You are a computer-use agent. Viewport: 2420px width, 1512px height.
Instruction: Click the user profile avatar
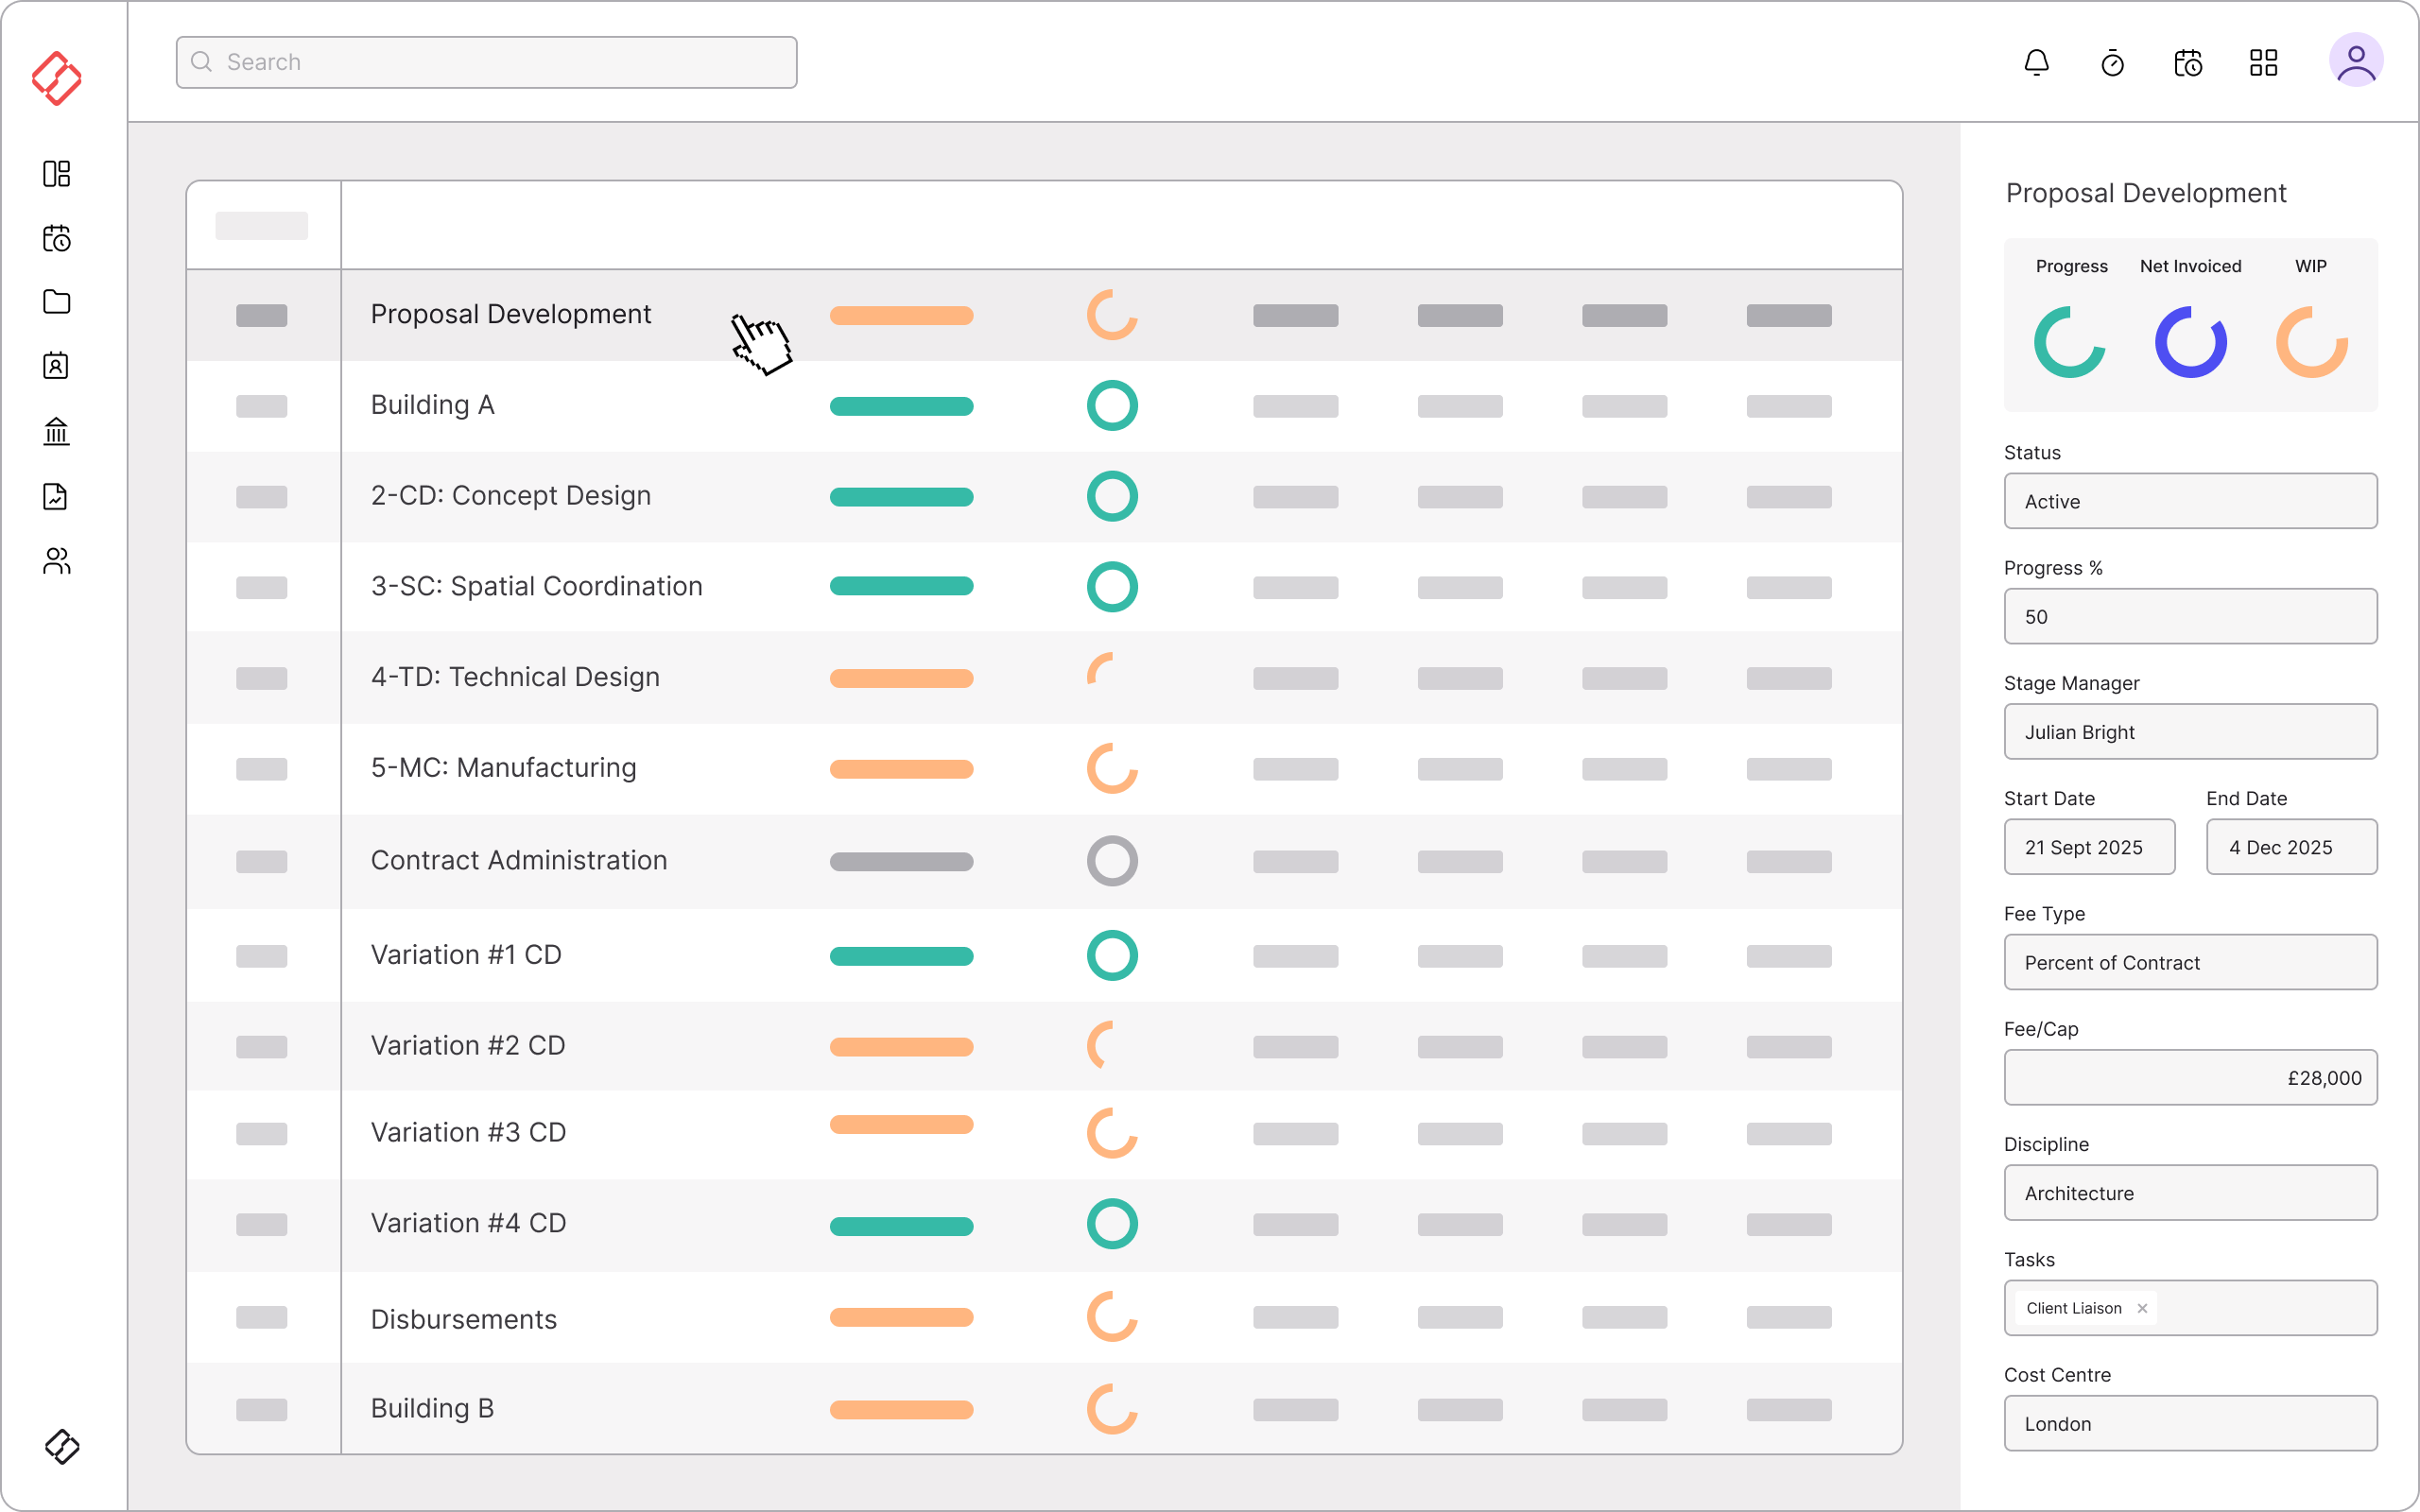coord(2355,61)
